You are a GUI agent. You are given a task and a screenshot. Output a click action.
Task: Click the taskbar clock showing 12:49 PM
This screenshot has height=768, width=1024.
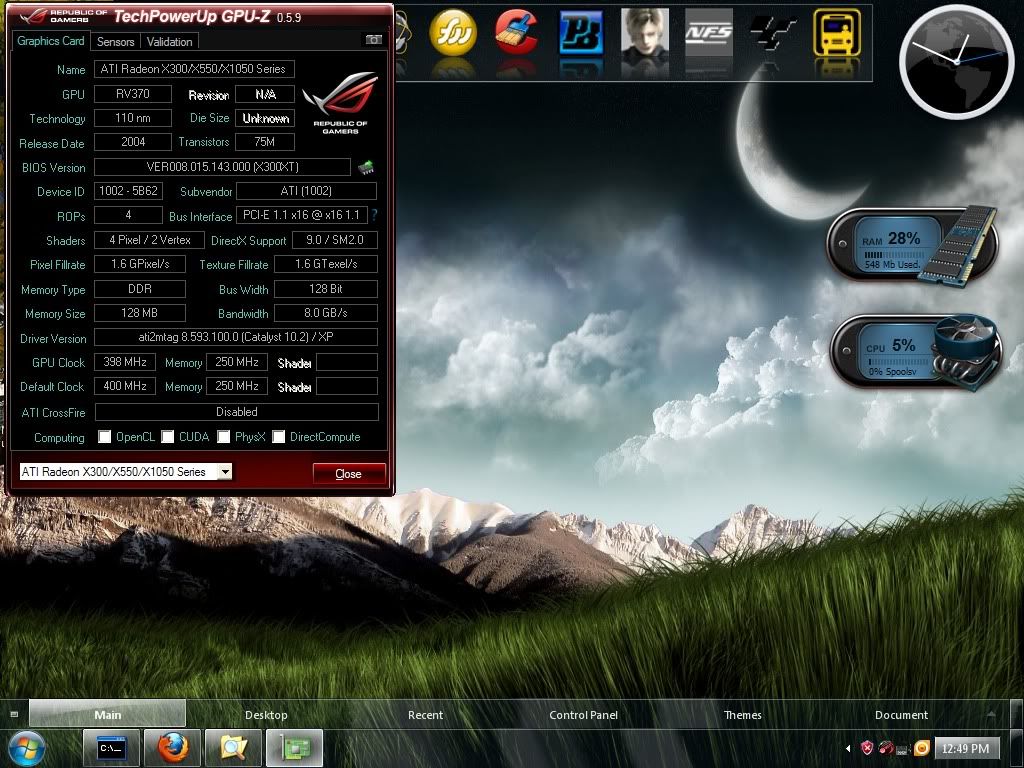965,748
